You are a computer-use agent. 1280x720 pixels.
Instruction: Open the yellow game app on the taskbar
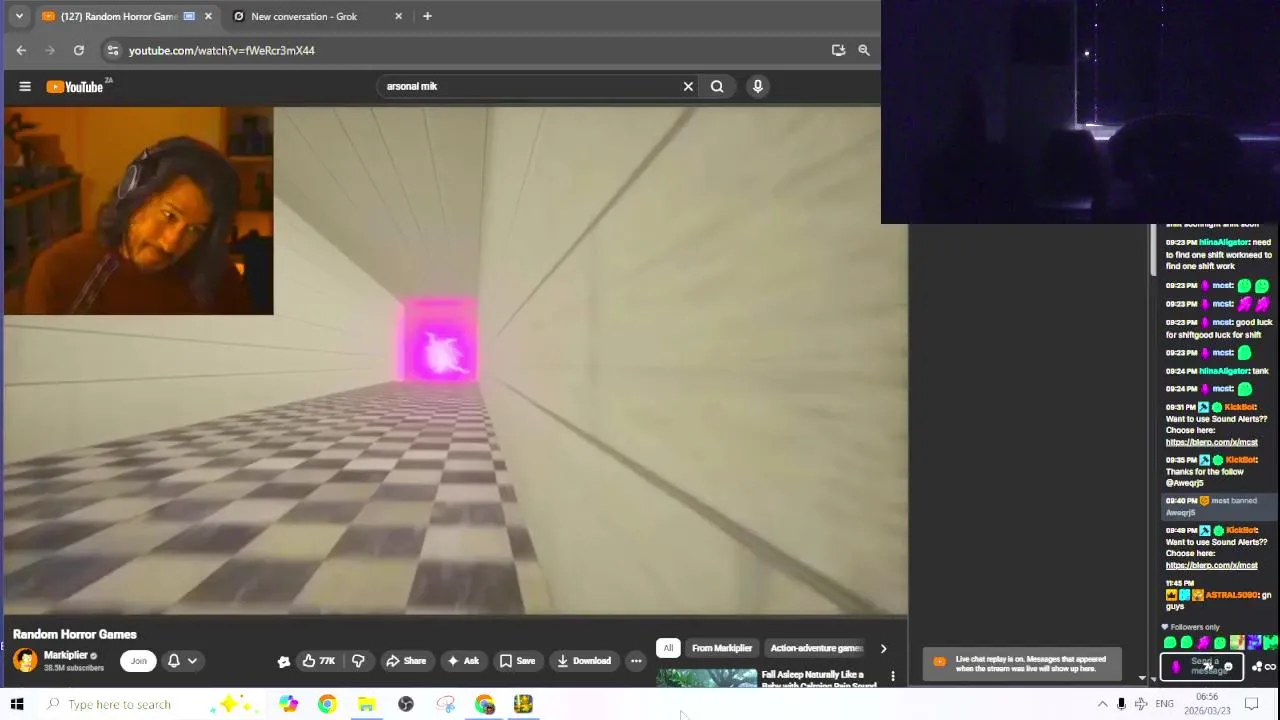coord(523,704)
